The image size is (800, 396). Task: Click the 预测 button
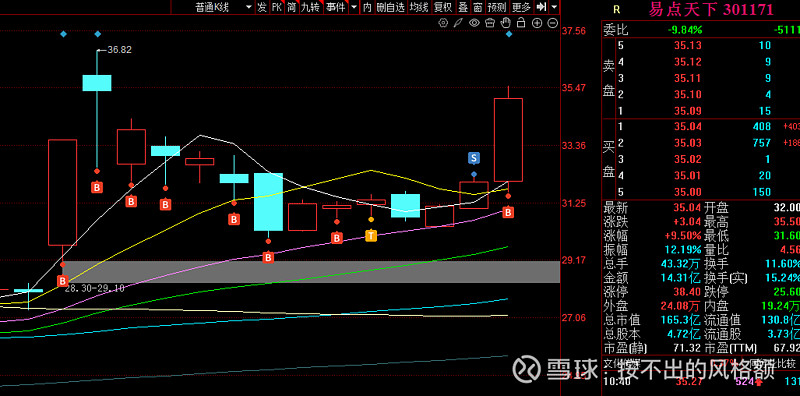[x=496, y=7]
